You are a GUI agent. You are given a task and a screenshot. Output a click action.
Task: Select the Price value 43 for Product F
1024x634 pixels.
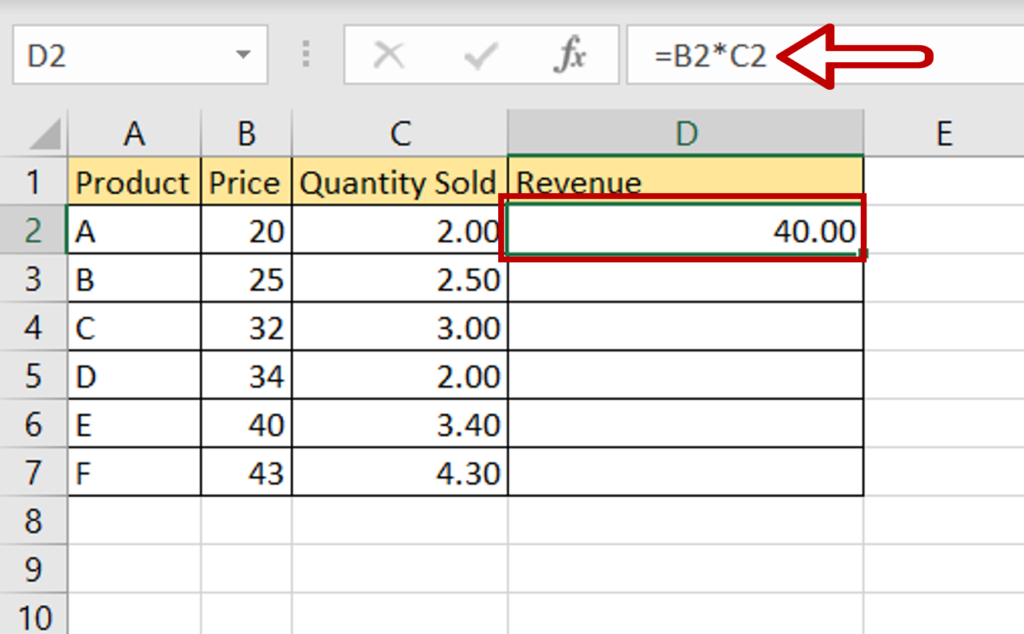pyautogui.click(x=246, y=472)
